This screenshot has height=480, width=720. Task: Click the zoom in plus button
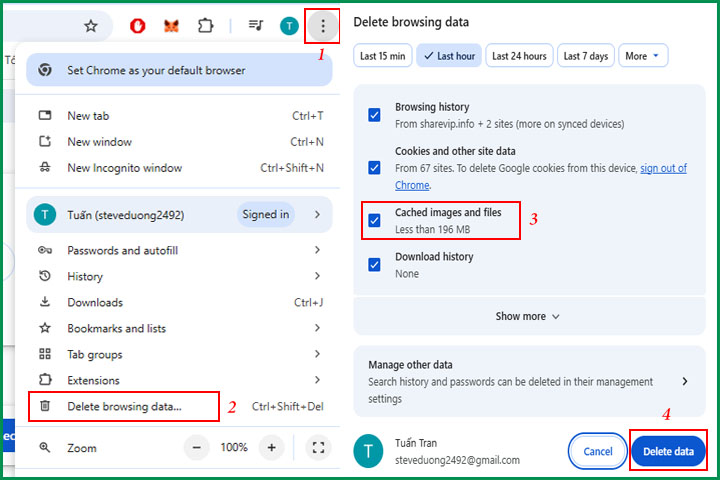pos(271,448)
